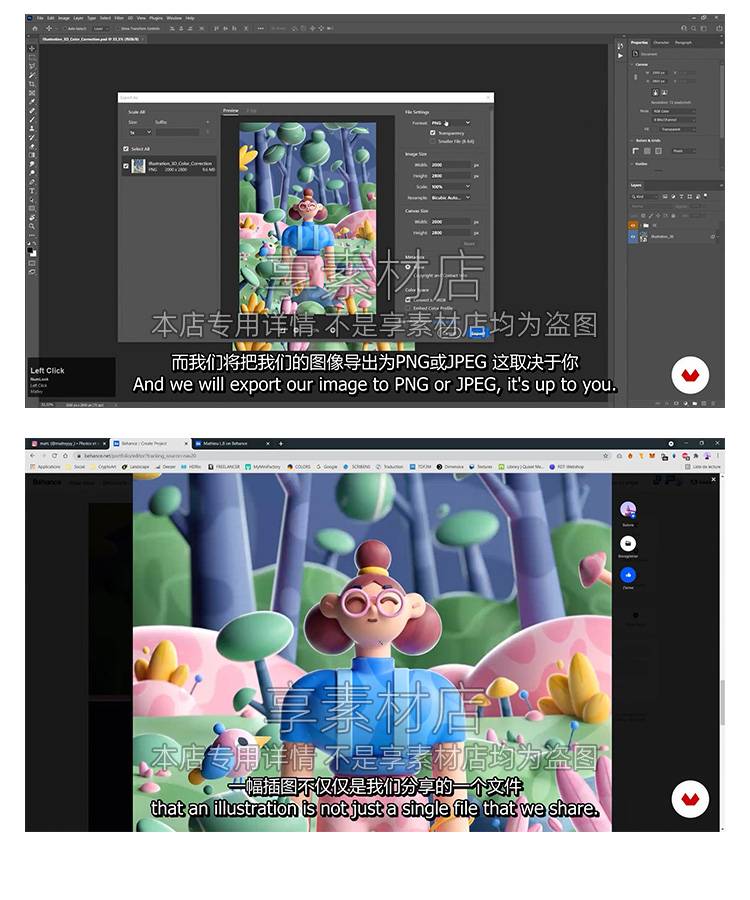This screenshot has height=900, width=750.
Task: Open the 1x size dropdown under Scale All
Action: tap(140, 132)
